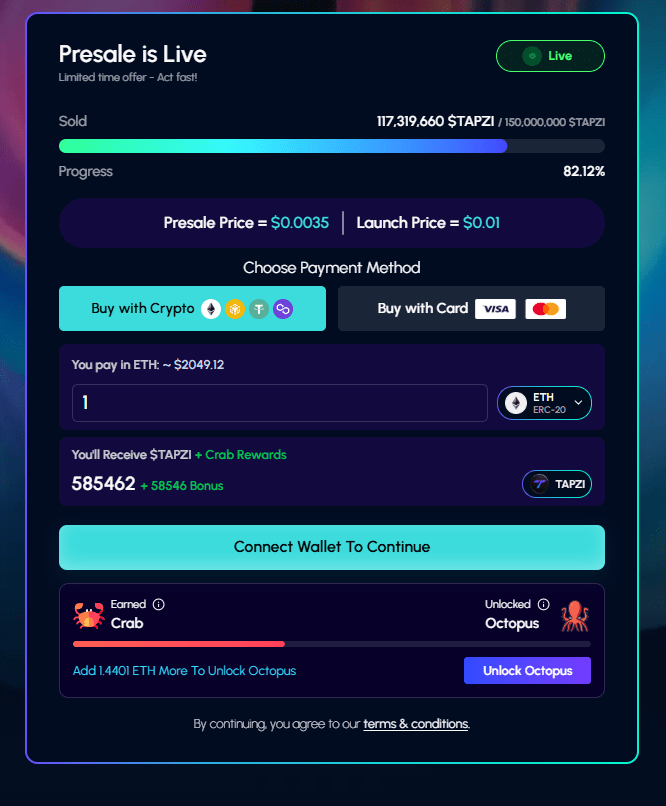Click the Mastercard logo
The width and height of the screenshot is (666, 806).
[x=545, y=309]
